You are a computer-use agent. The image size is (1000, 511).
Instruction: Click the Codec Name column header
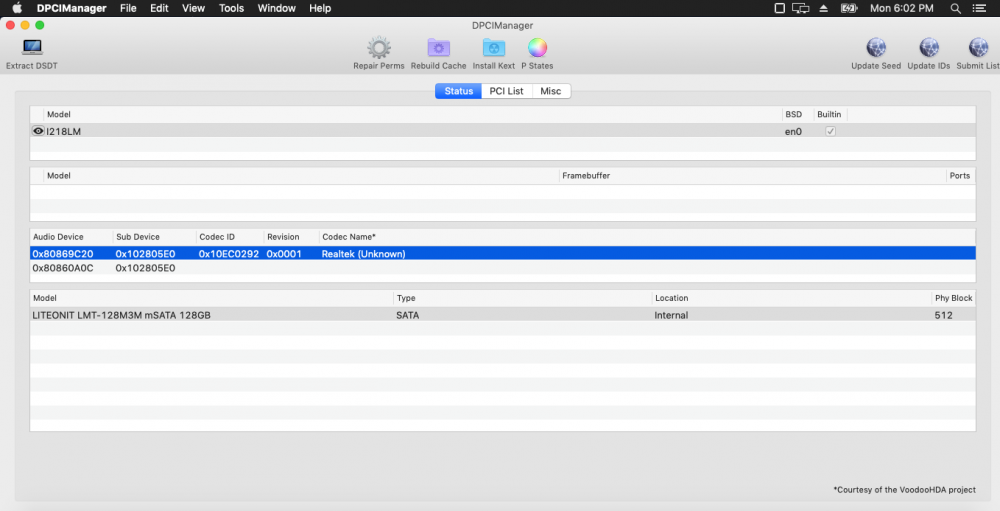(x=348, y=237)
